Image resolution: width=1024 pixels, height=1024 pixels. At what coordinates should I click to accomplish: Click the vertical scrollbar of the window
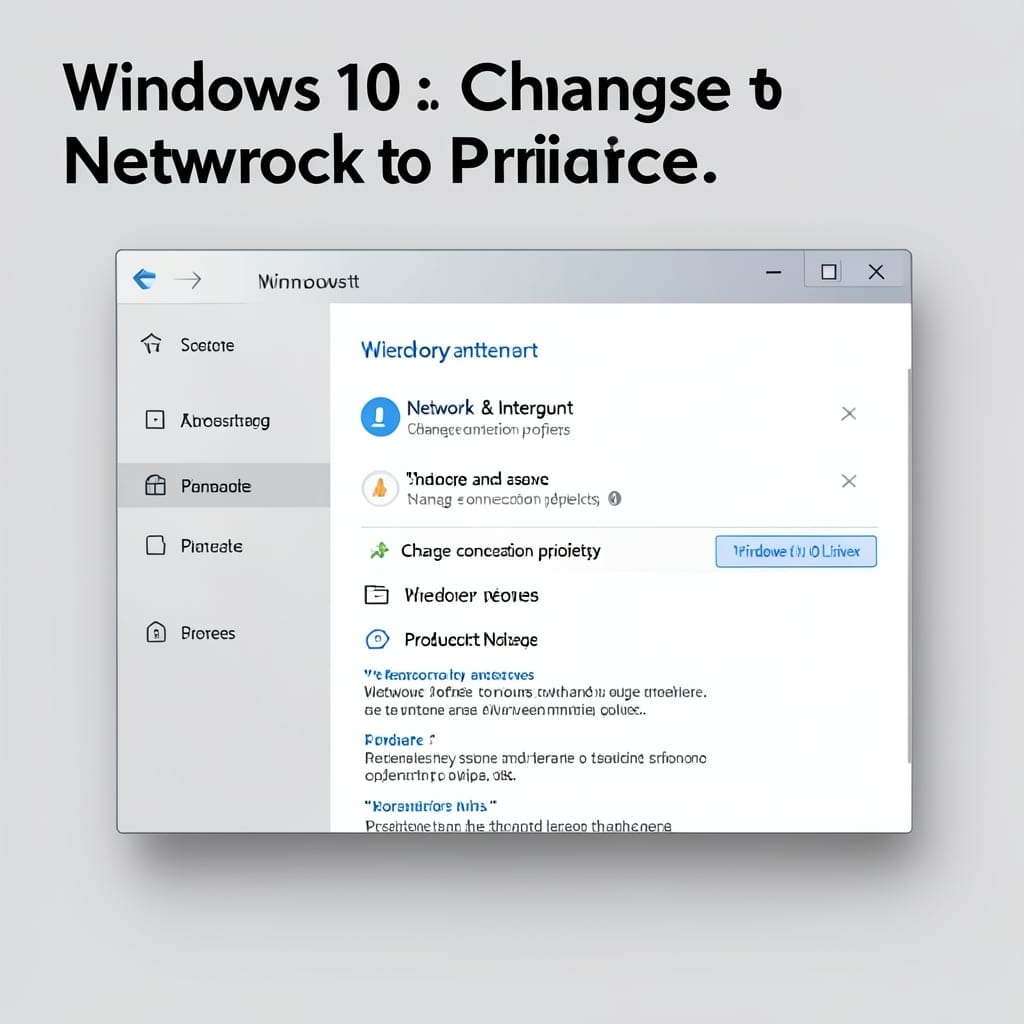(x=908, y=566)
